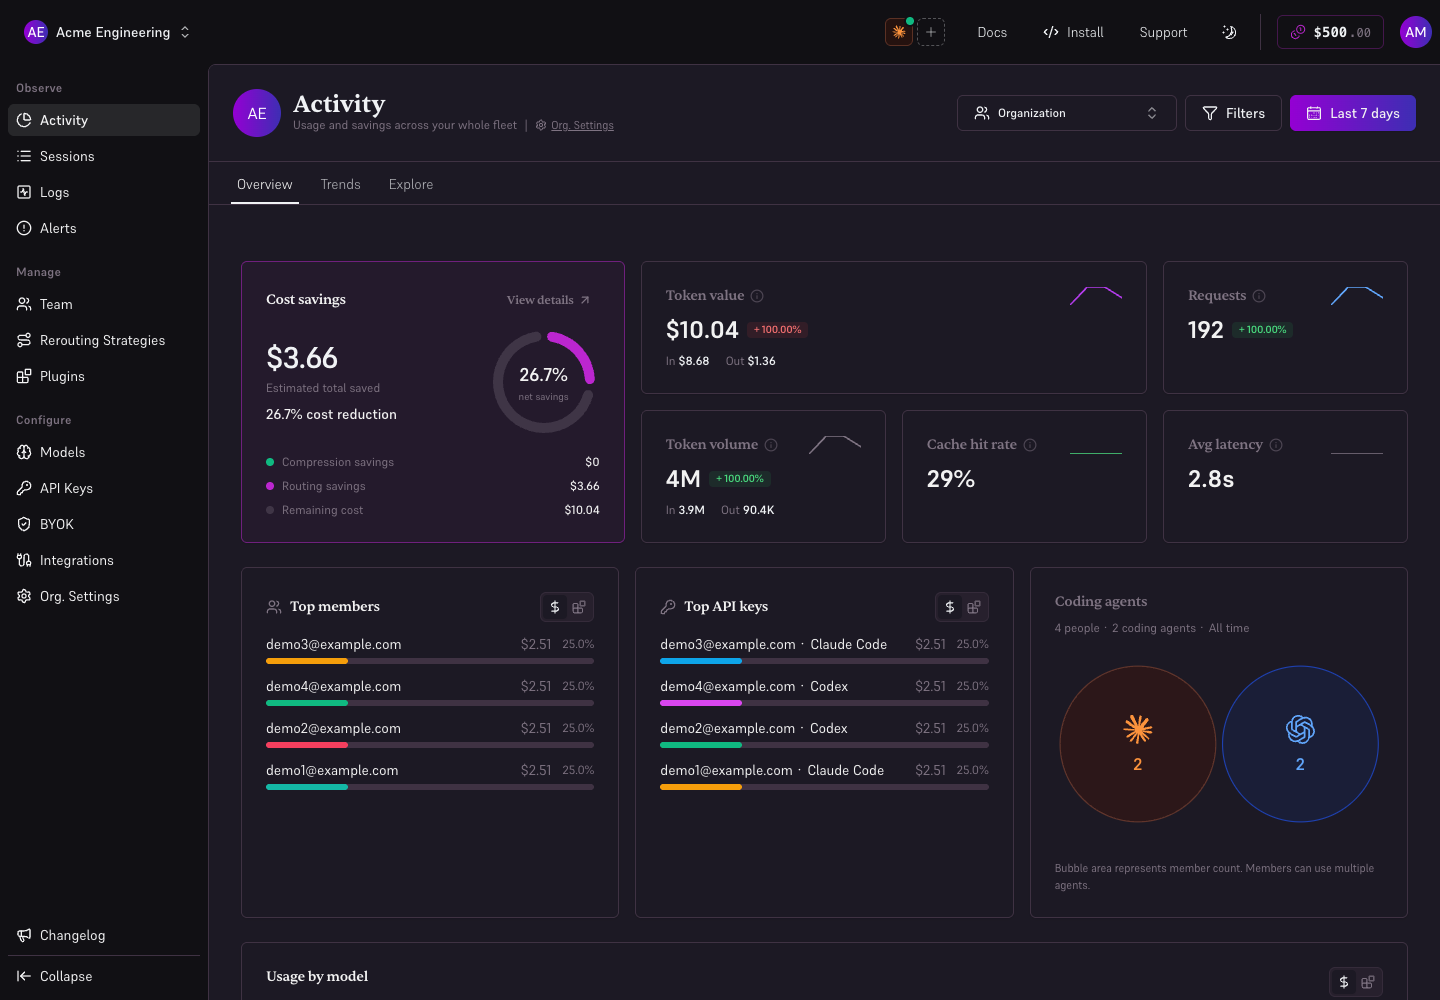This screenshot has height=1000, width=1440.
Task: Open Integrations page
Action: click(104, 560)
